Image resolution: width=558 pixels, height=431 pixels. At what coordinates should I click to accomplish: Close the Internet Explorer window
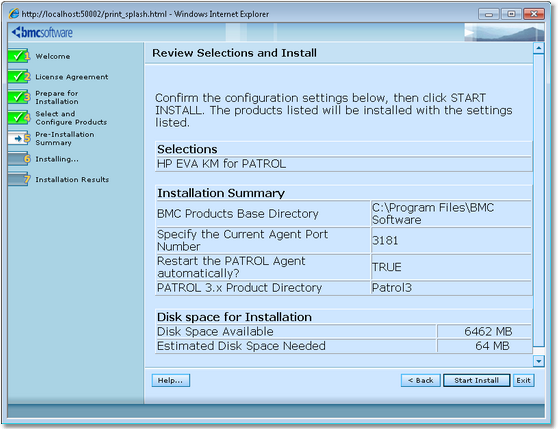pos(533,14)
